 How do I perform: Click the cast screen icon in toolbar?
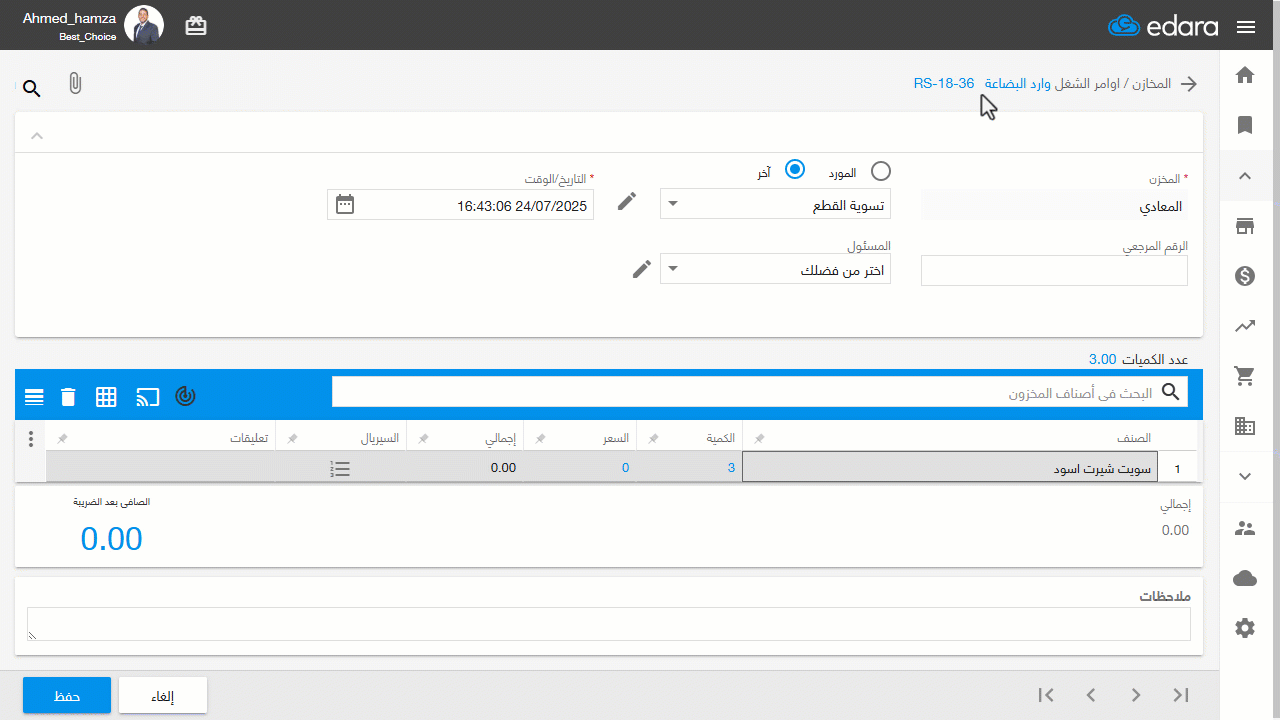[148, 397]
